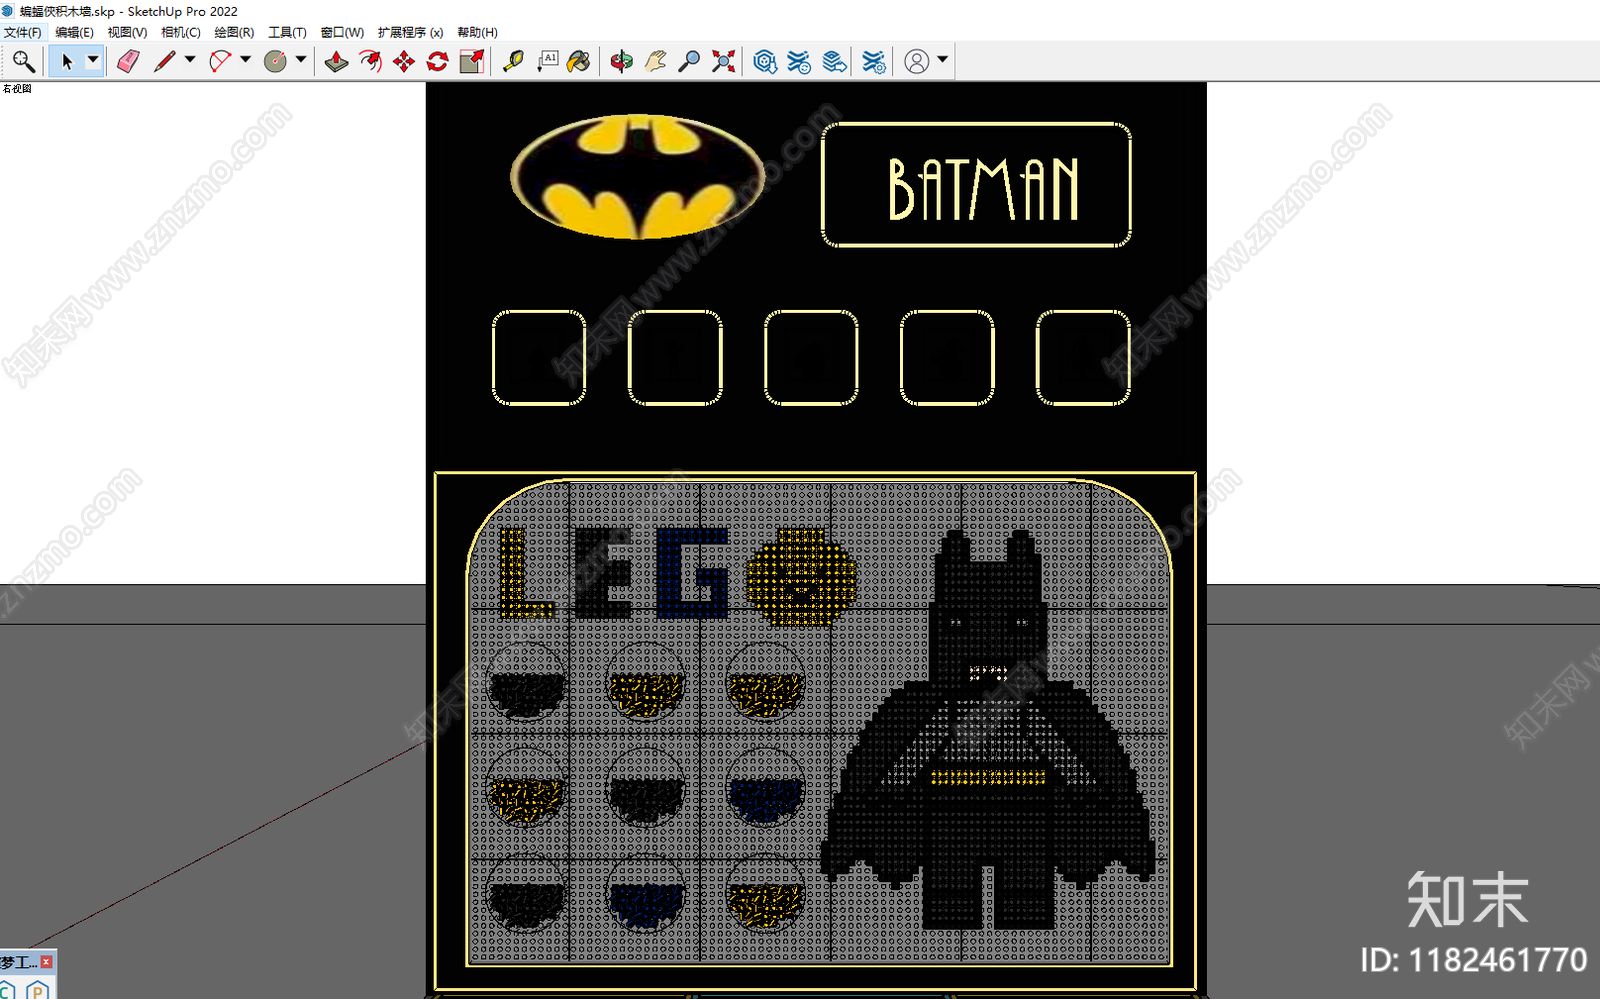1600x999 pixels.
Task: Select the red Move arrows tool
Action: click(x=404, y=62)
